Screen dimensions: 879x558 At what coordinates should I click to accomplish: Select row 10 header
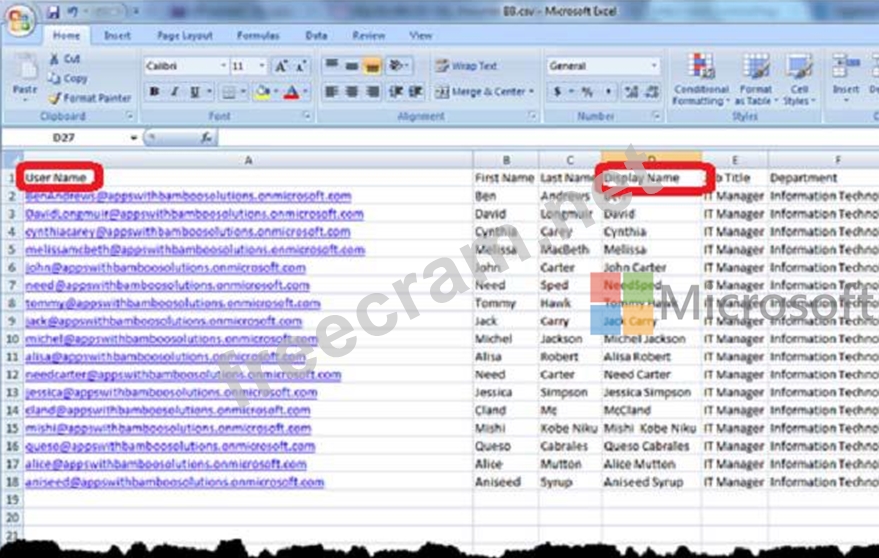point(12,339)
